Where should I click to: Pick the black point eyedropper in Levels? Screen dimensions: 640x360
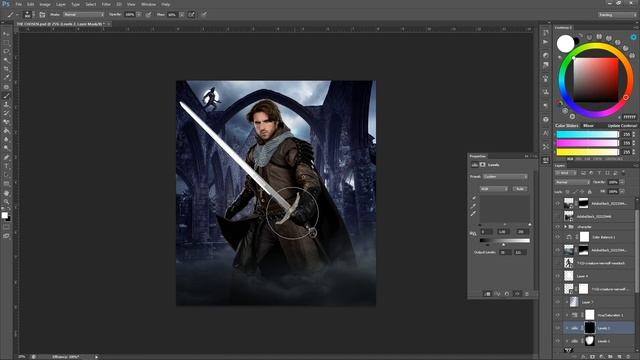click(473, 198)
